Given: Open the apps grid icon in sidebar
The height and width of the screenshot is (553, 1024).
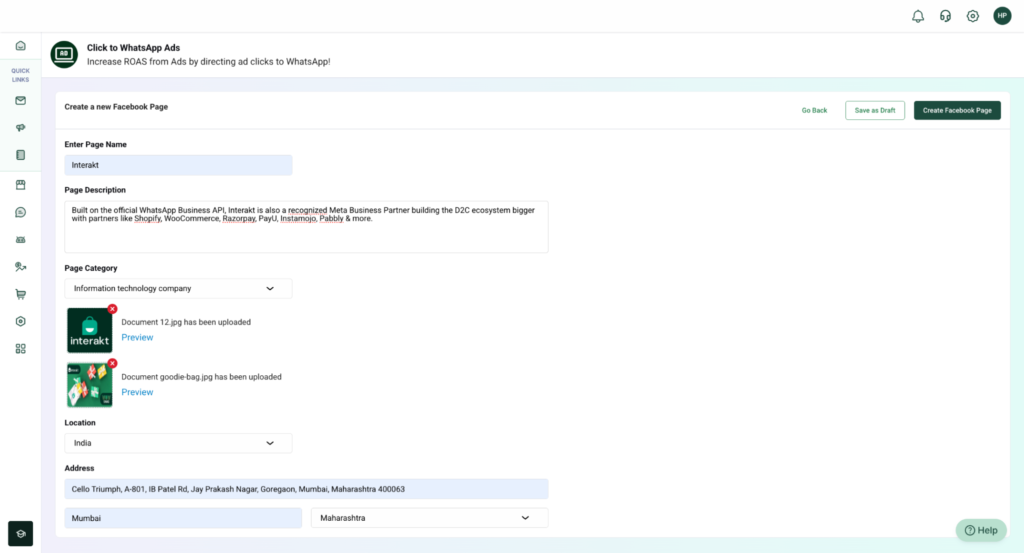Looking at the screenshot, I should click(20, 349).
